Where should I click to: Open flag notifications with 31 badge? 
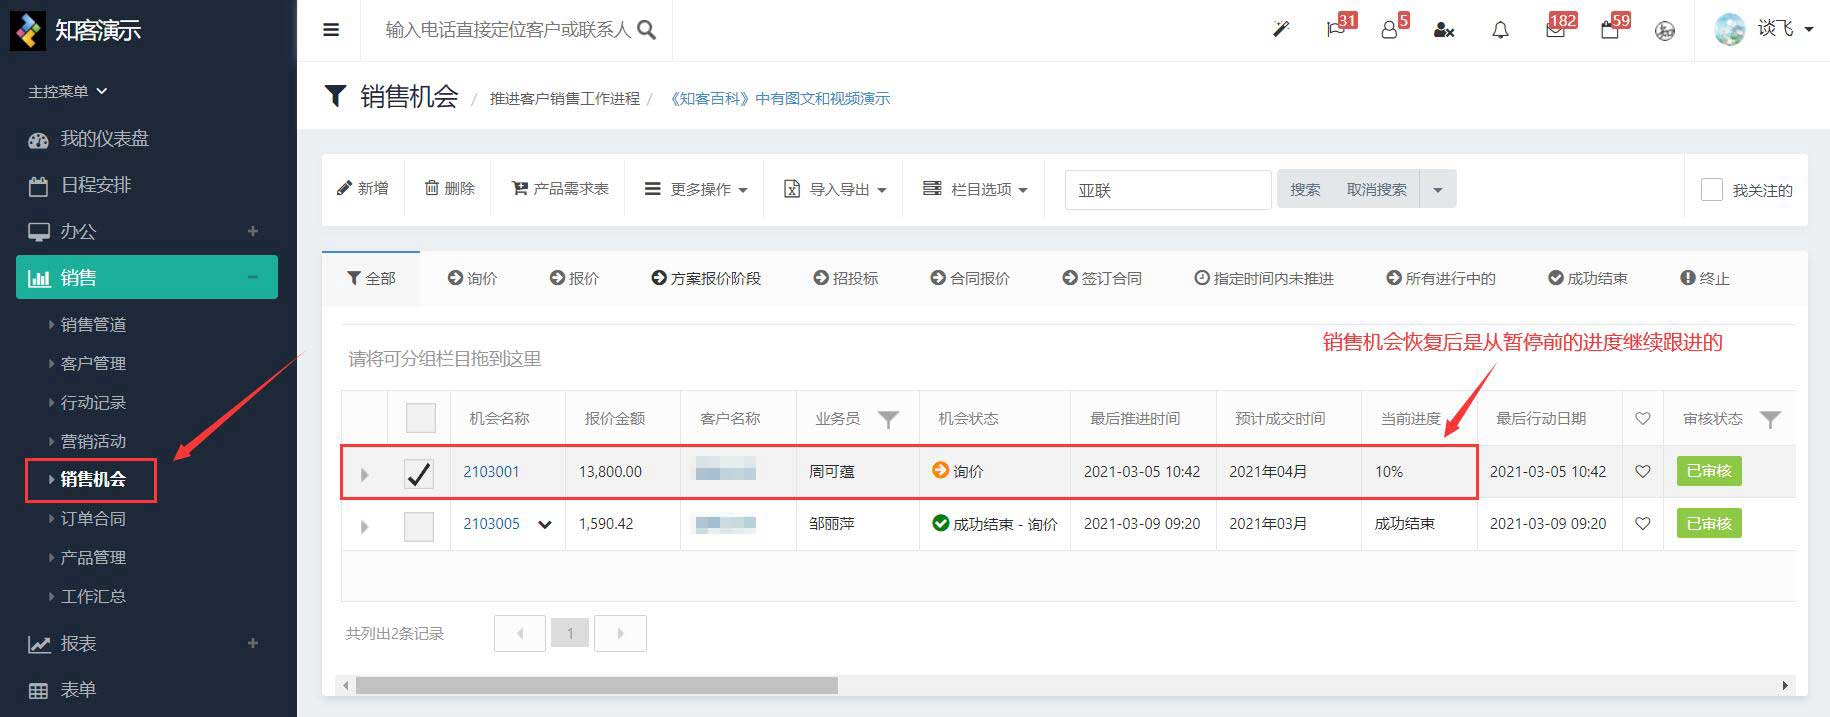tap(1336, 30)
